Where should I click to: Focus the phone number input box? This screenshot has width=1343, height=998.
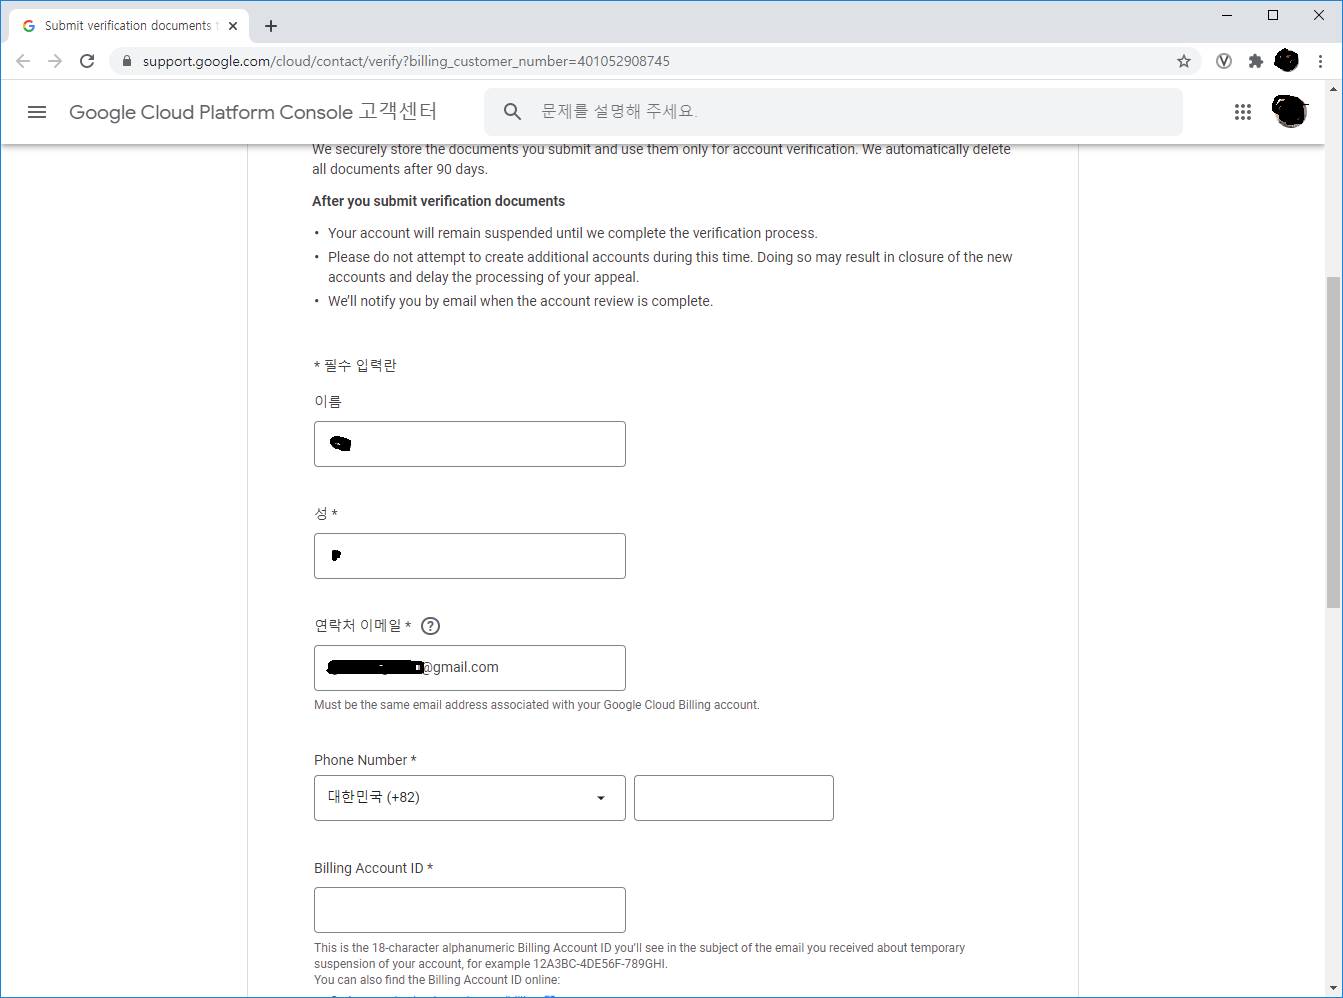pyautogui.click(x=734, y=798)
